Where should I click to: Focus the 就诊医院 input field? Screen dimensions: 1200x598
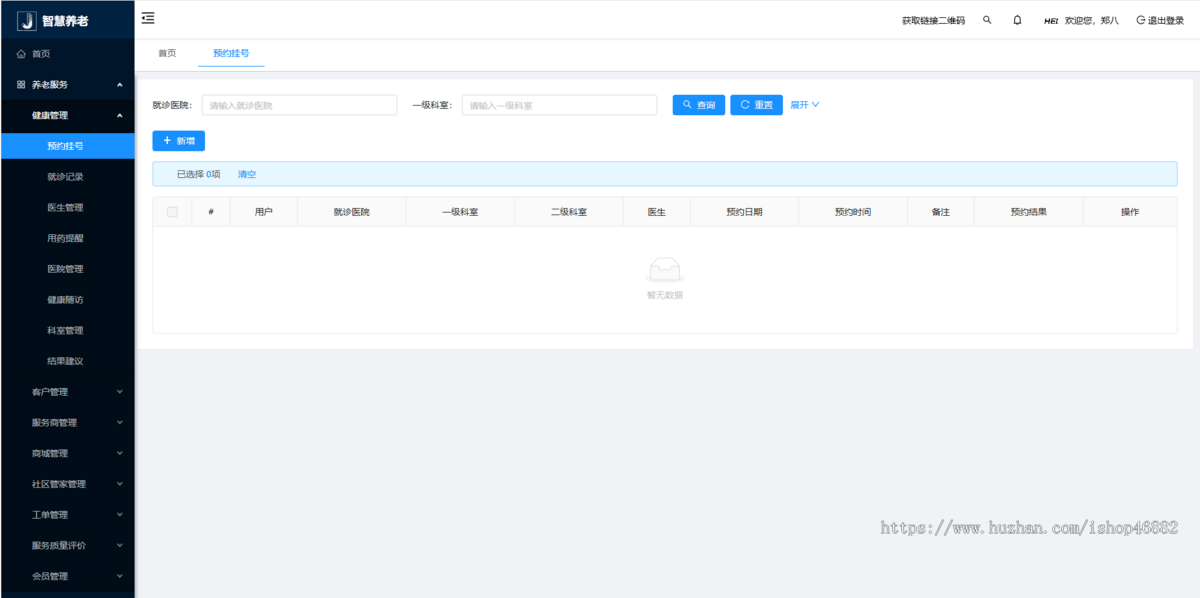pyautogui.click(x=299, y=105)
